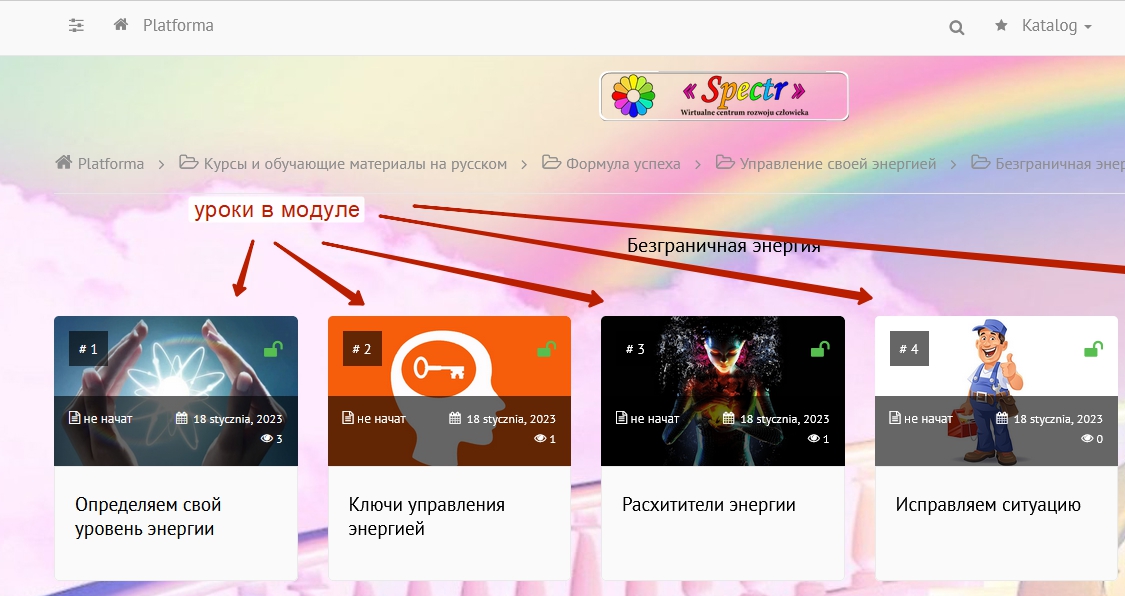Click the calendar icon on lesson #4
Viewport: 1125px width, 596px height.
click(x=1002, y=418)
